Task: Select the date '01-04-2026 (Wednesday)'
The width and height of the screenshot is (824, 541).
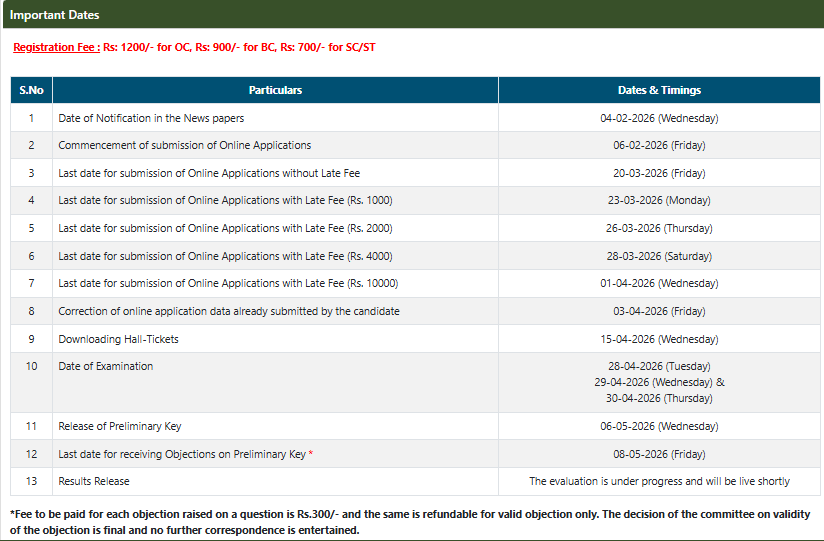Action: tap(660, 283)
